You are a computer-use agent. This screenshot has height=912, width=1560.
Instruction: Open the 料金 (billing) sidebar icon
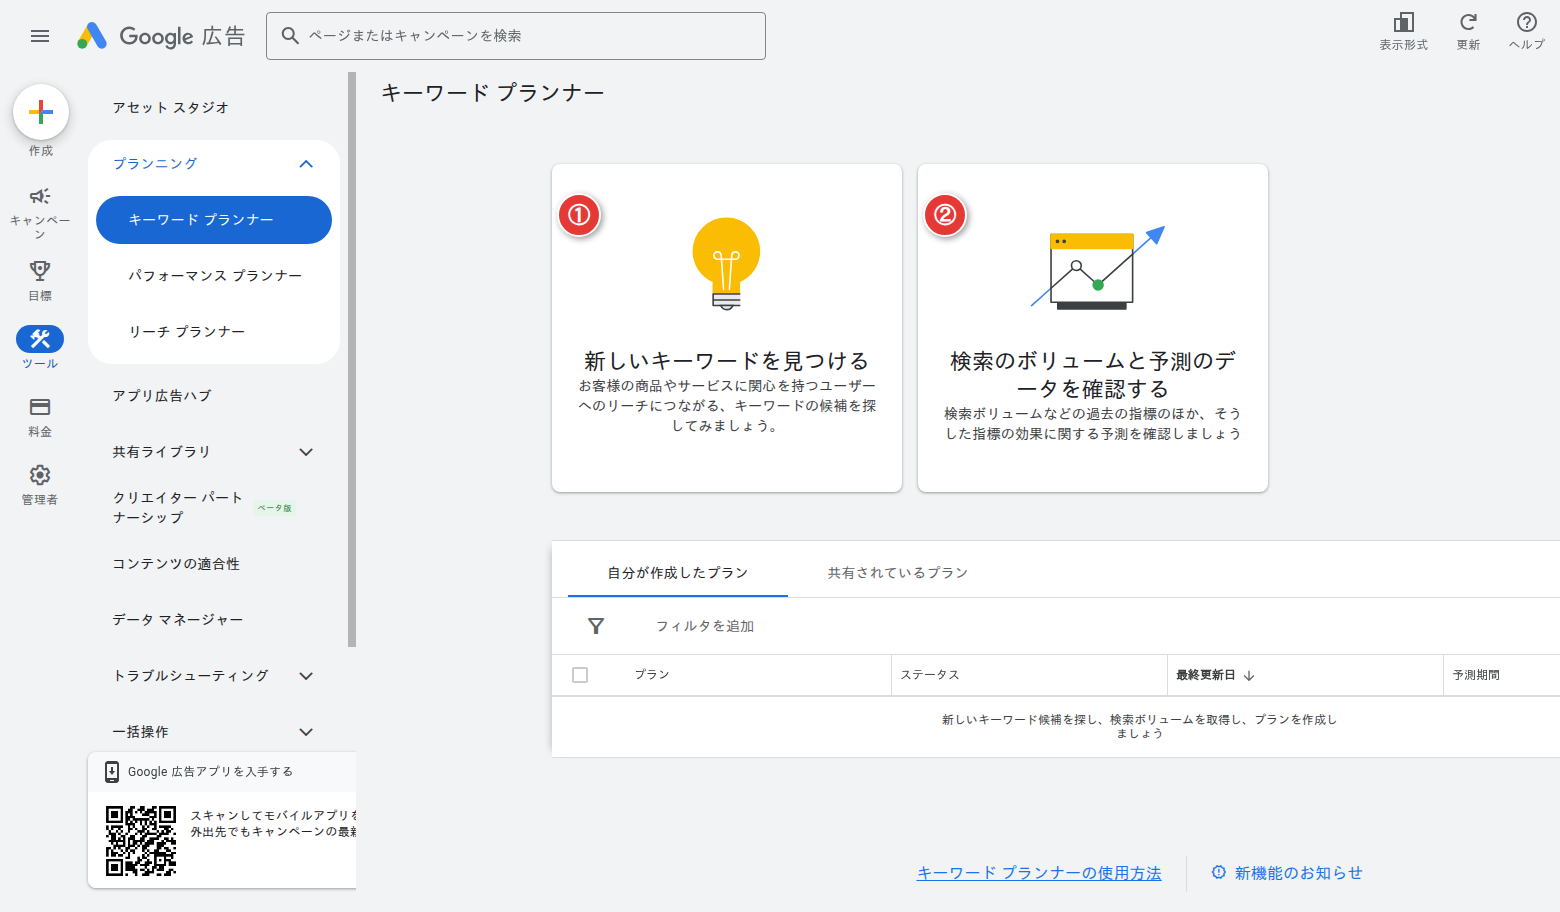(x=40, y=407)
